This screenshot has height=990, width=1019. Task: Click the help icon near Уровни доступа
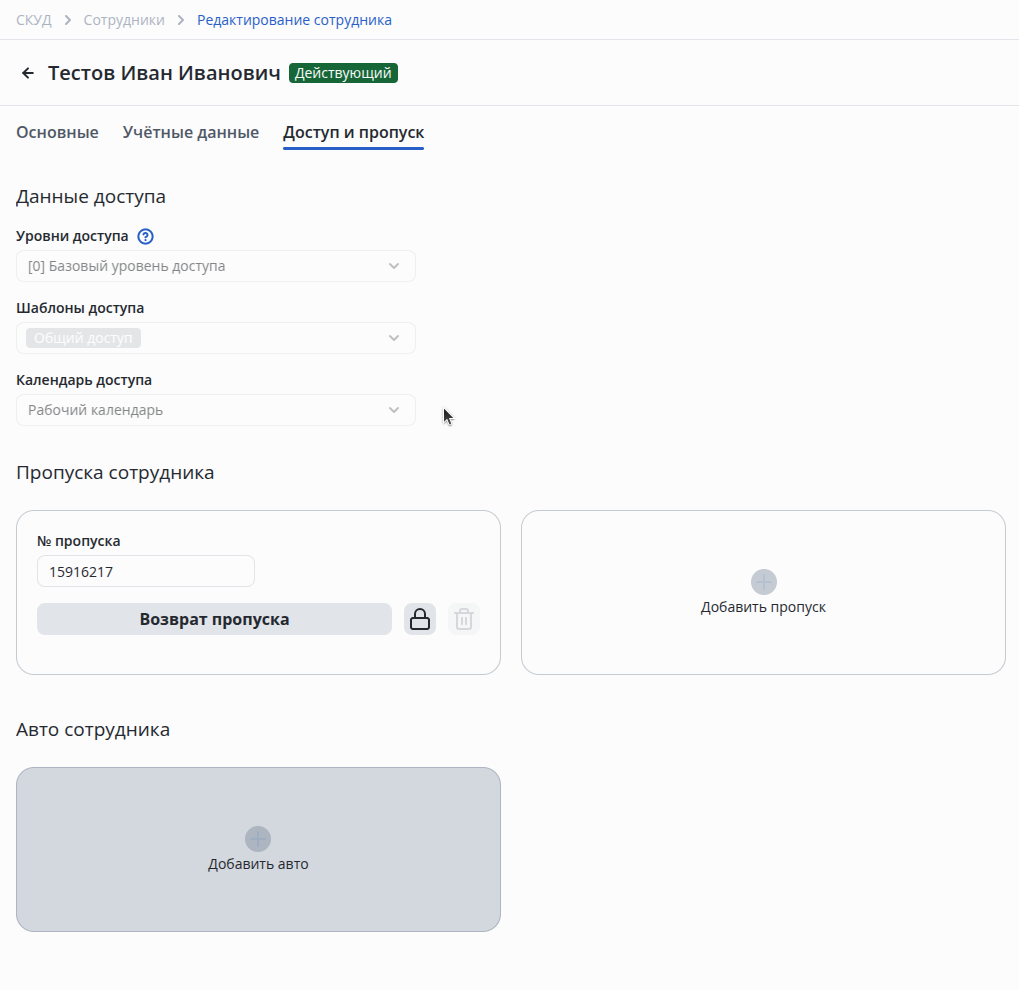click(x=145, y=237)
